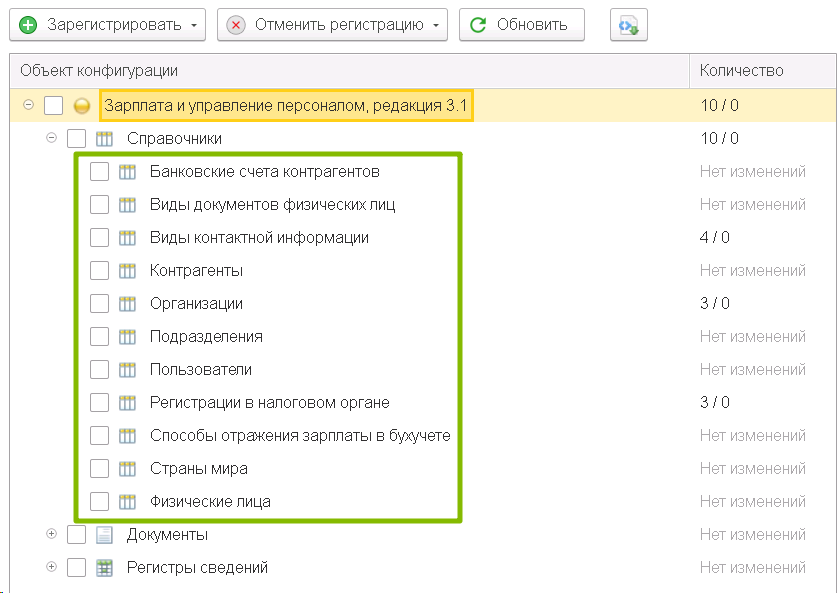Viewport: 837px width, 593px height.
Task: Click the table icon beside Контрагенты
Action: coord(127,271)
